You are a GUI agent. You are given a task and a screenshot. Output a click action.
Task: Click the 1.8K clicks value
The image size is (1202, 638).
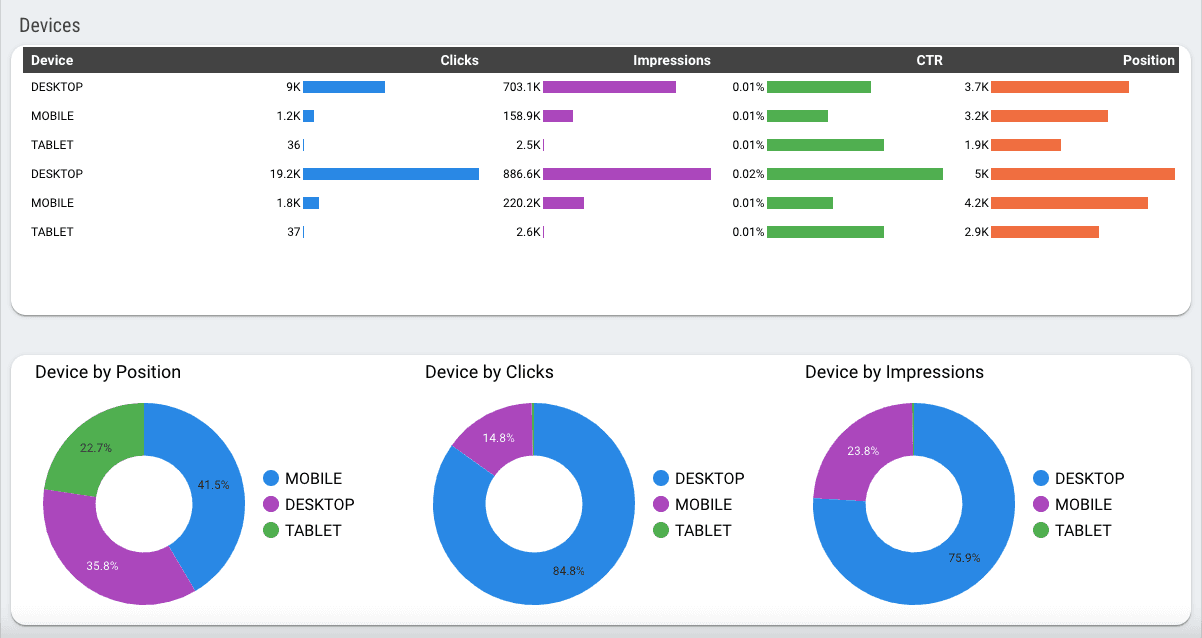click(x=289, y=203)
